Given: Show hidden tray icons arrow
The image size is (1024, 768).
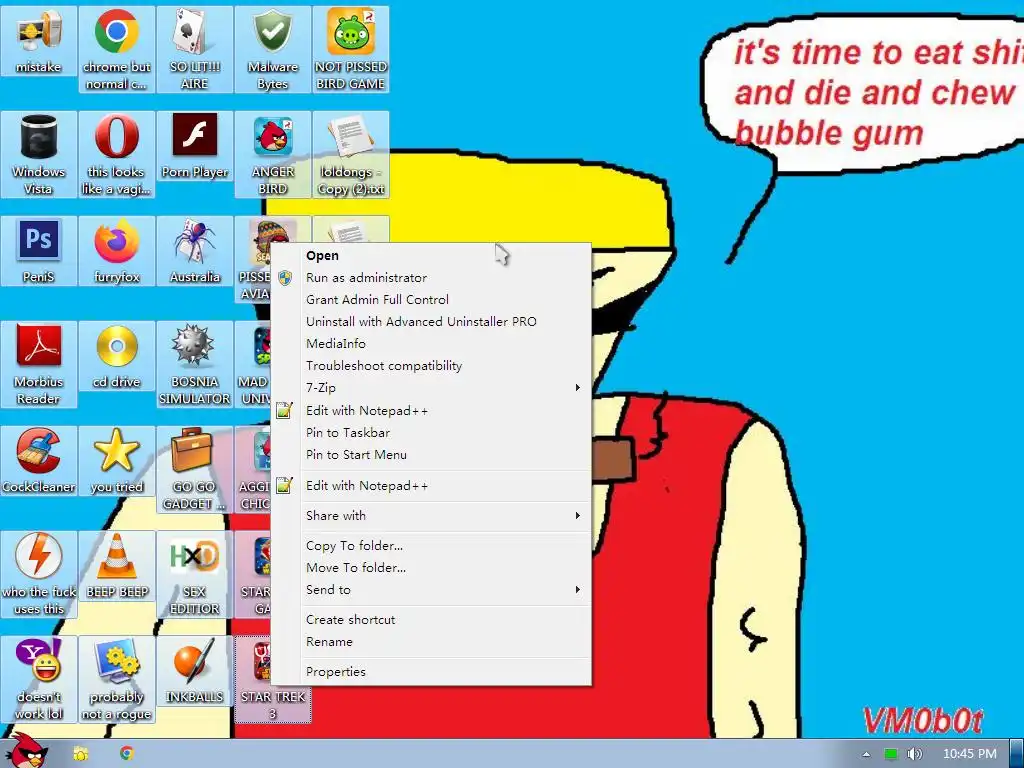Looking at the screenshot, I should coord(866,754).
